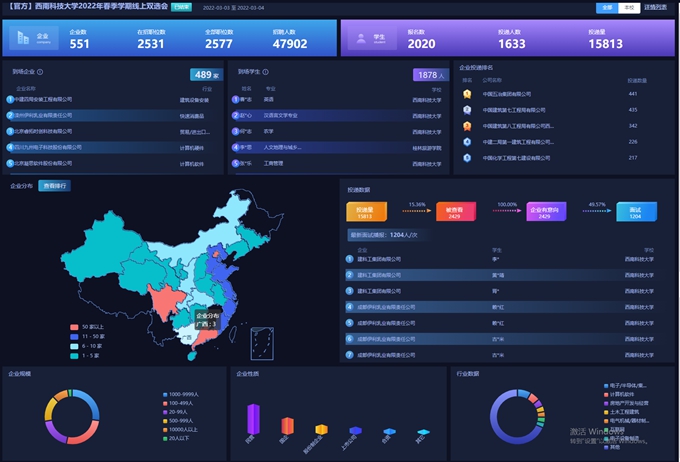
Task: Select company row 4 四川九州电子科技股份有限公司
Action: click(113, 147)
